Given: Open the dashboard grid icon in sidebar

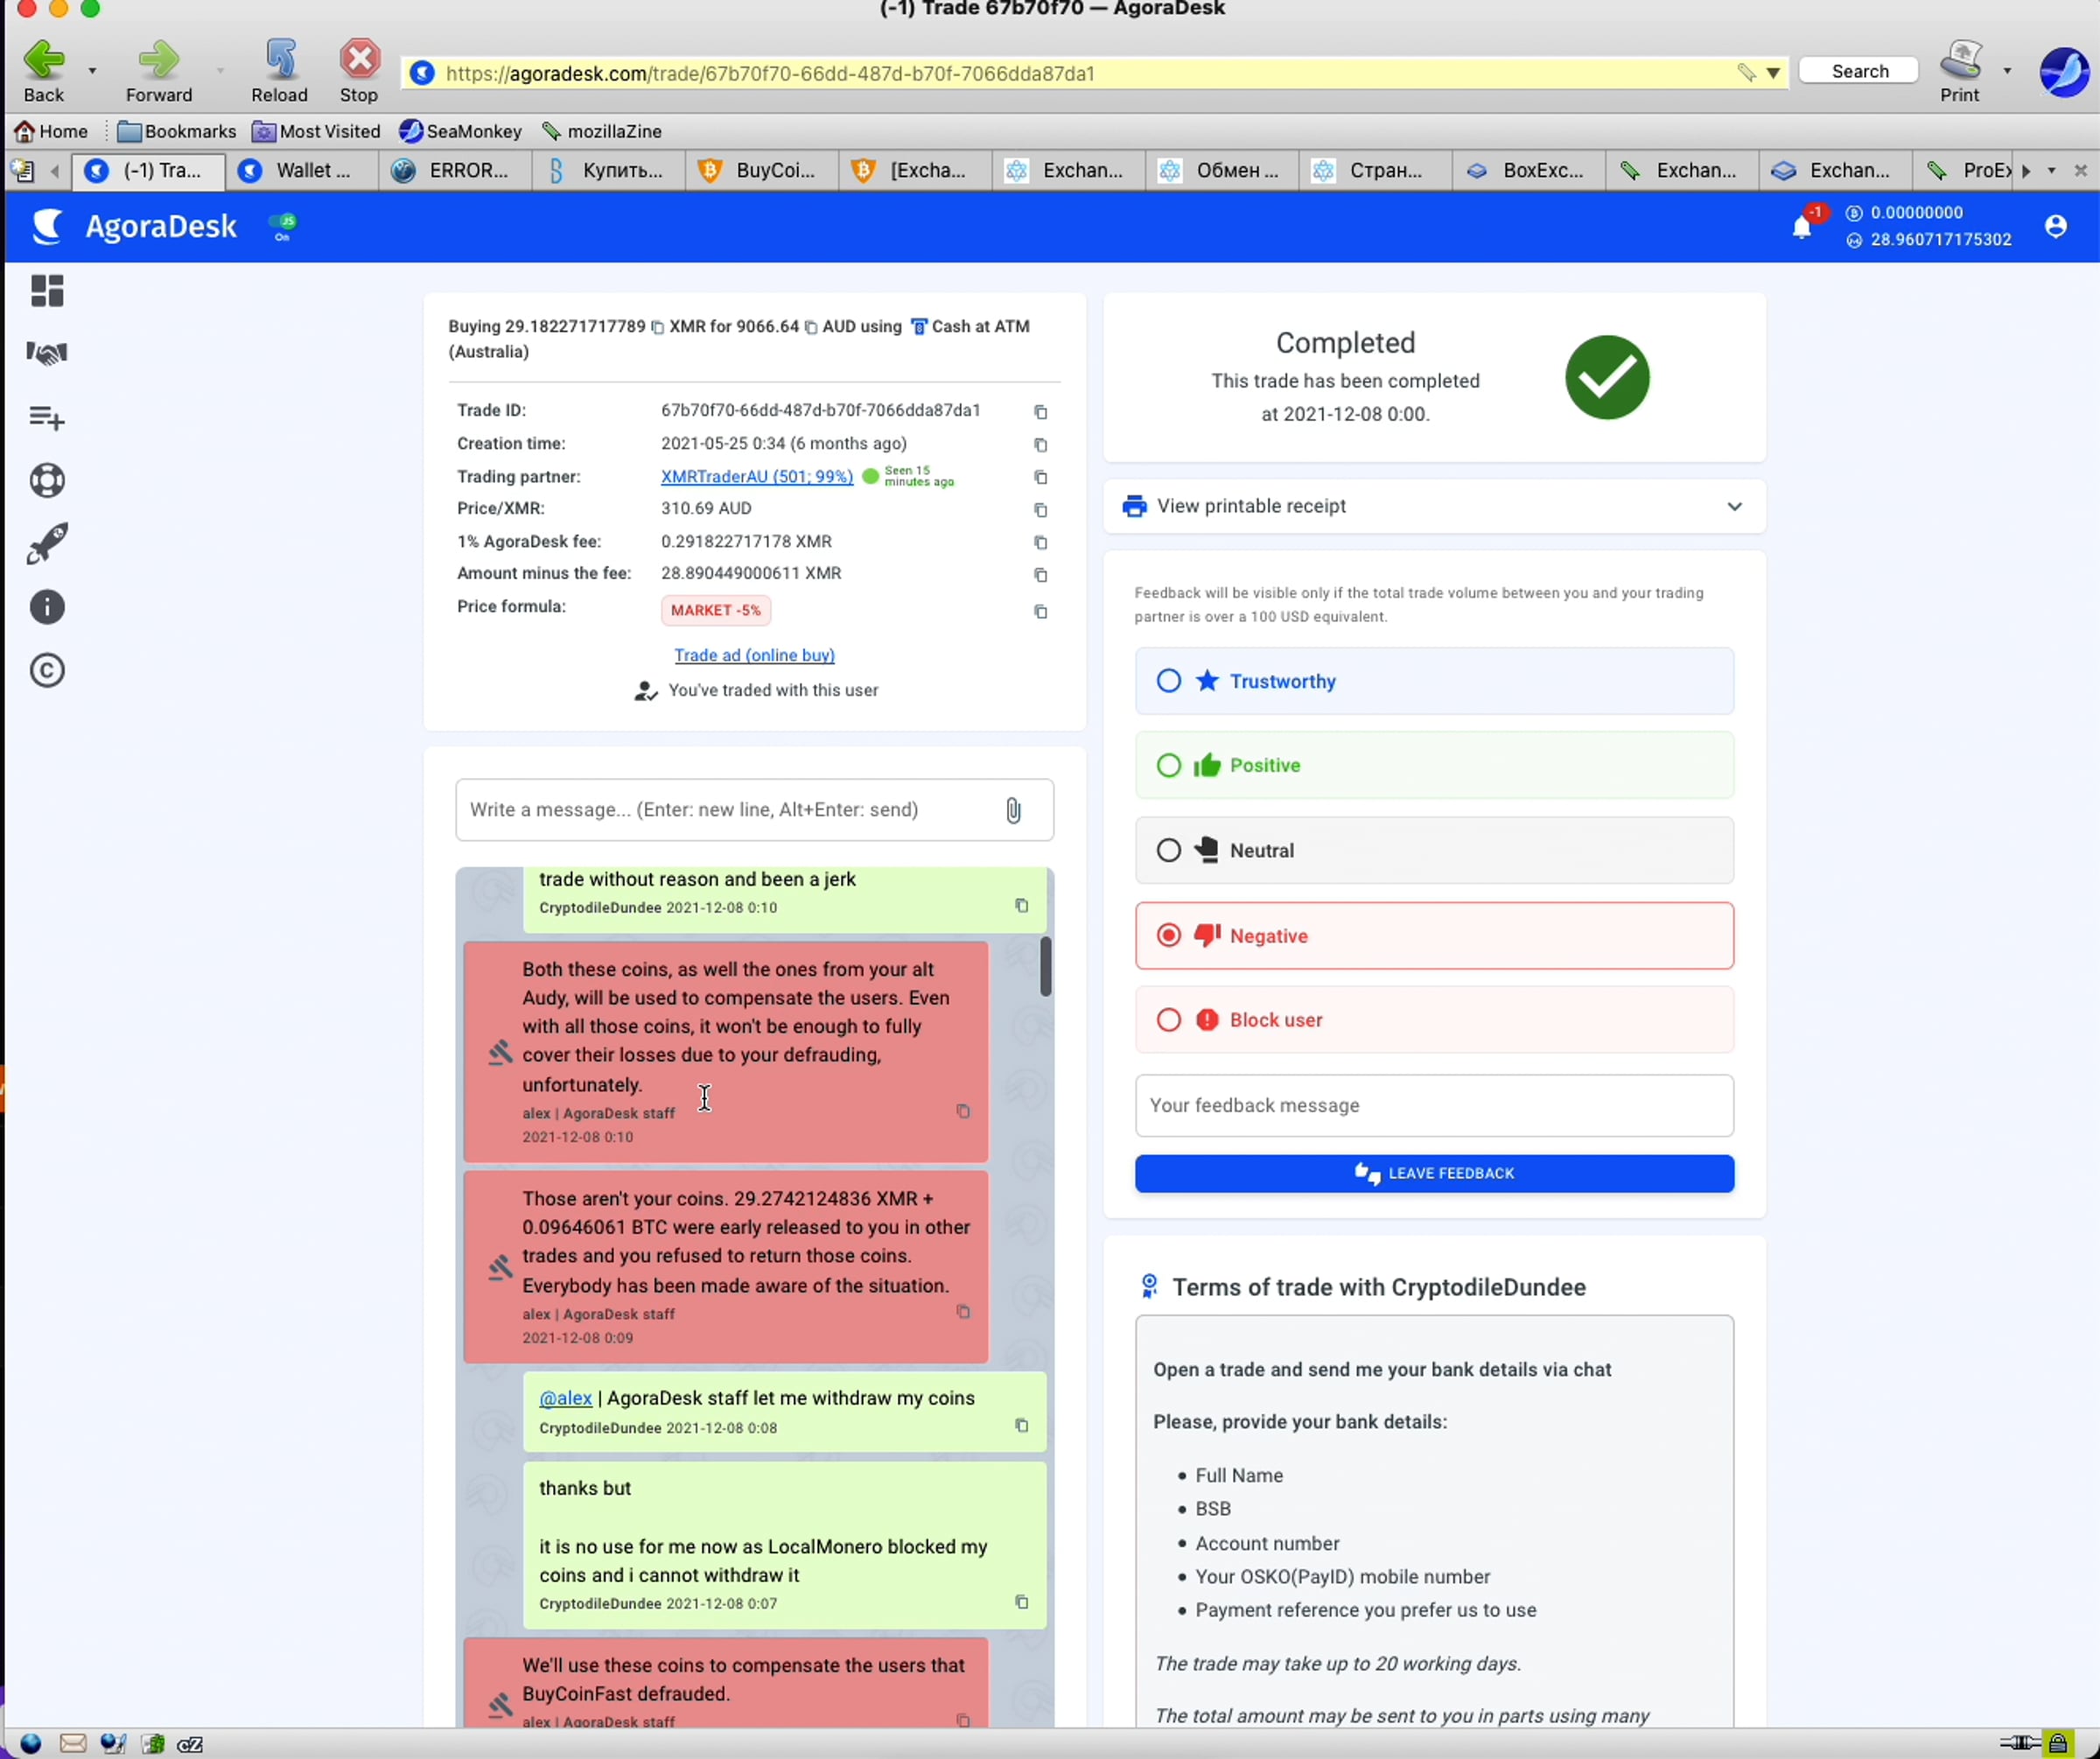Looking at the screenshot, I should pyautogui.click(x=47, y=291).
